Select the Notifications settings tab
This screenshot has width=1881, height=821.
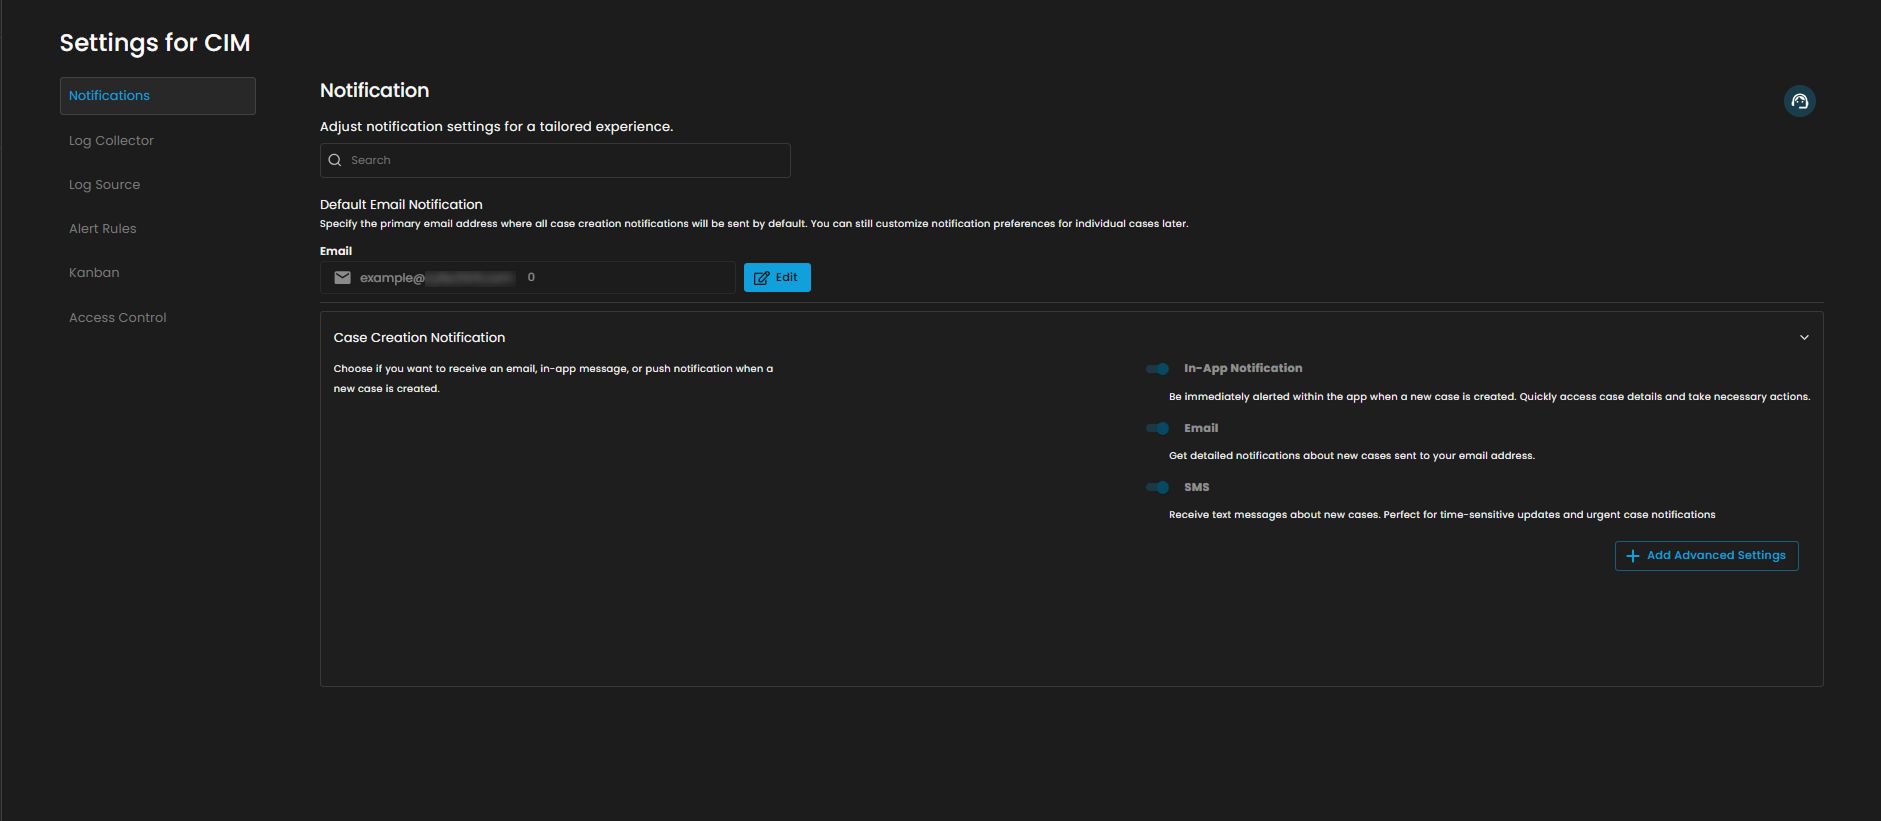pyautogui.click(x=158, y=96)
